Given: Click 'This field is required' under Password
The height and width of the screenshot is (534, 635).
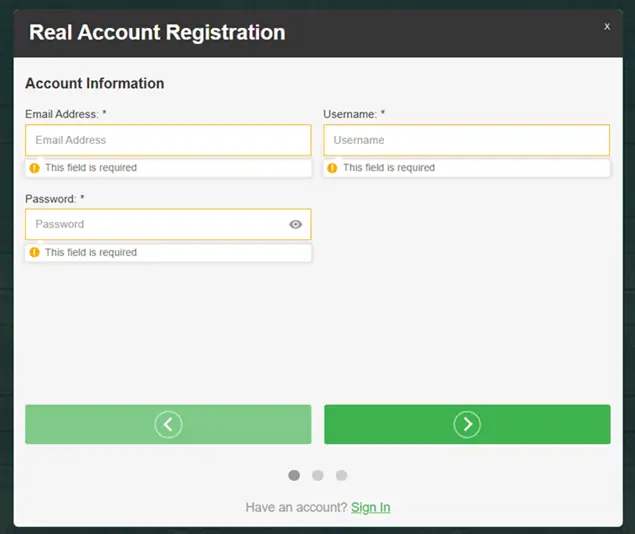Looking at the screenshot, I should click(x=91, y=252).
